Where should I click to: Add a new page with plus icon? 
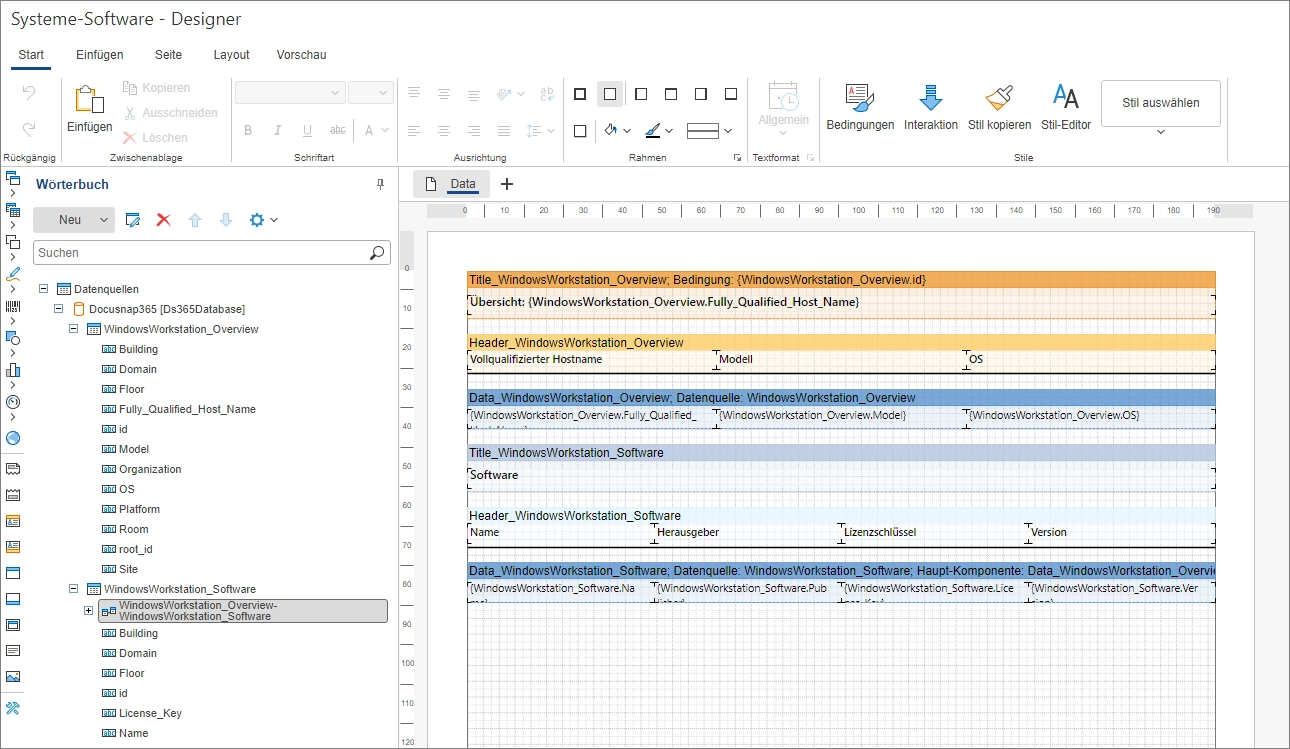point(507,184)
